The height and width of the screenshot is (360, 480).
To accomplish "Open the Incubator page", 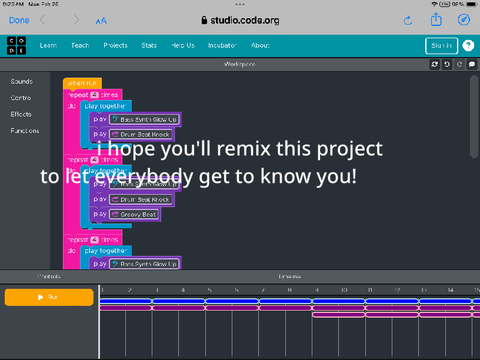I will 222,46.
